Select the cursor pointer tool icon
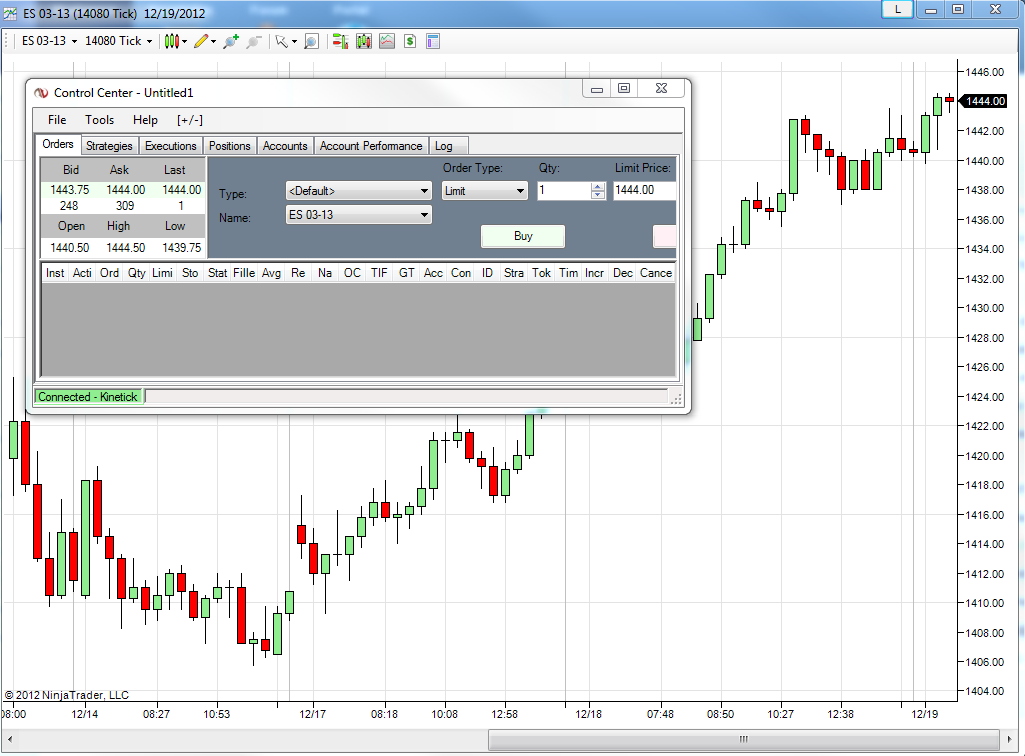The width and height of the screenshot is (1025, 756). coord(282,41)
